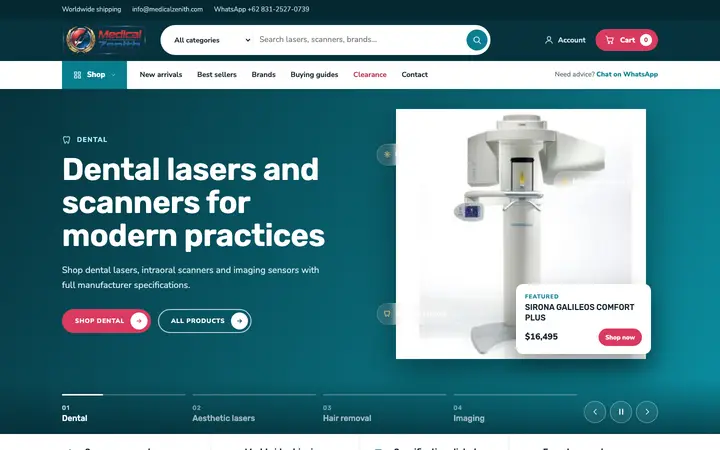
Task: Select the 03 Hair removal slide tab
Action: [x=384, y=409]
